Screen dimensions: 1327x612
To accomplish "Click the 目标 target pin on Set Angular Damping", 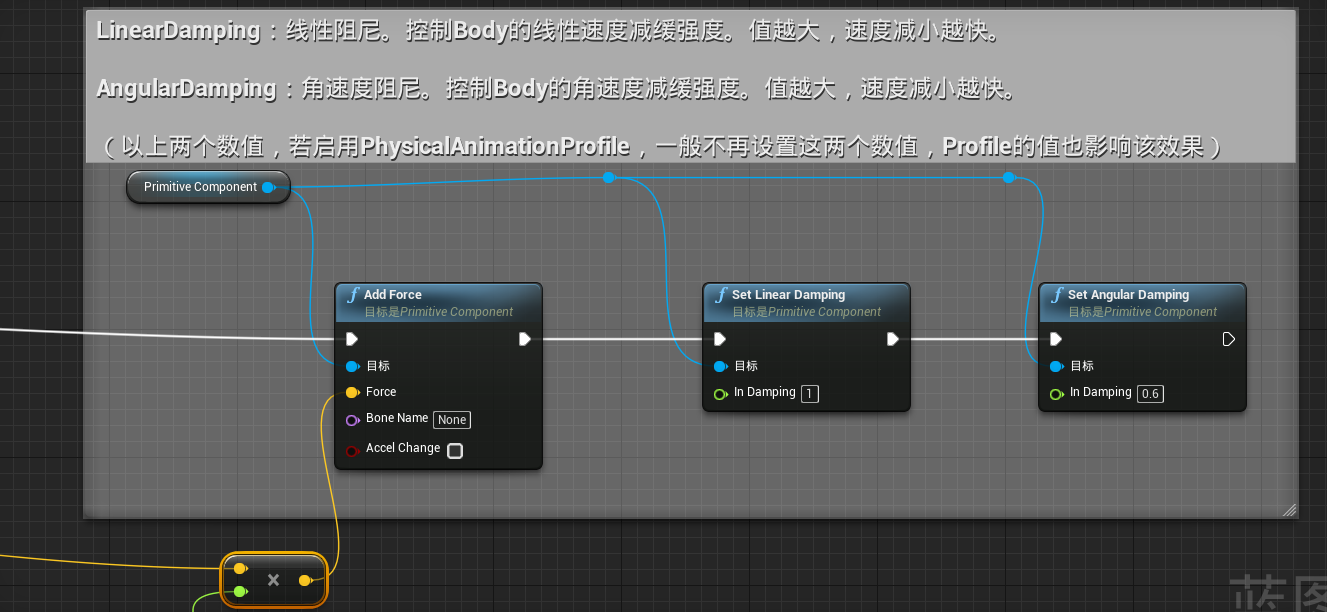I will click(1057, 366).
